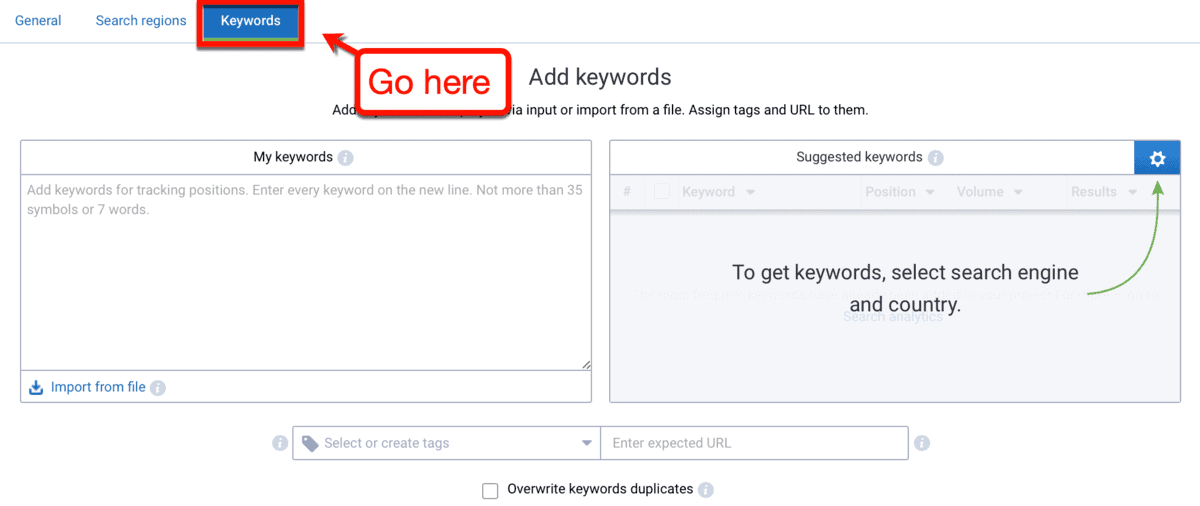Click the info icon next to Import from file
The image size is (1200, 506).
coord(158,388)
